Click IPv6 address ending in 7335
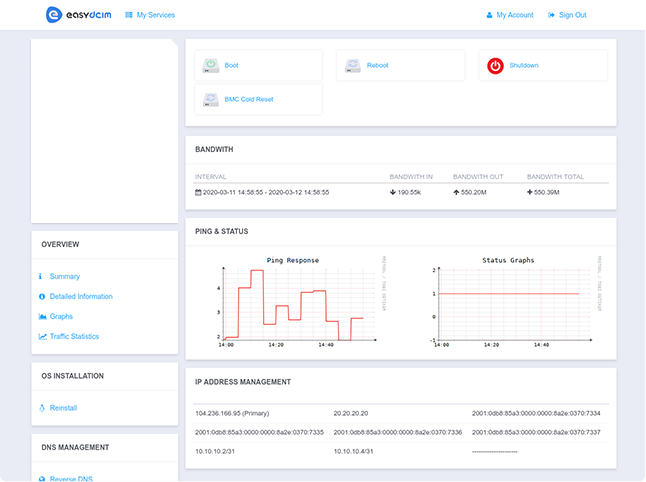The height and width of the screenshot is (482, 646). click(259, 432)
